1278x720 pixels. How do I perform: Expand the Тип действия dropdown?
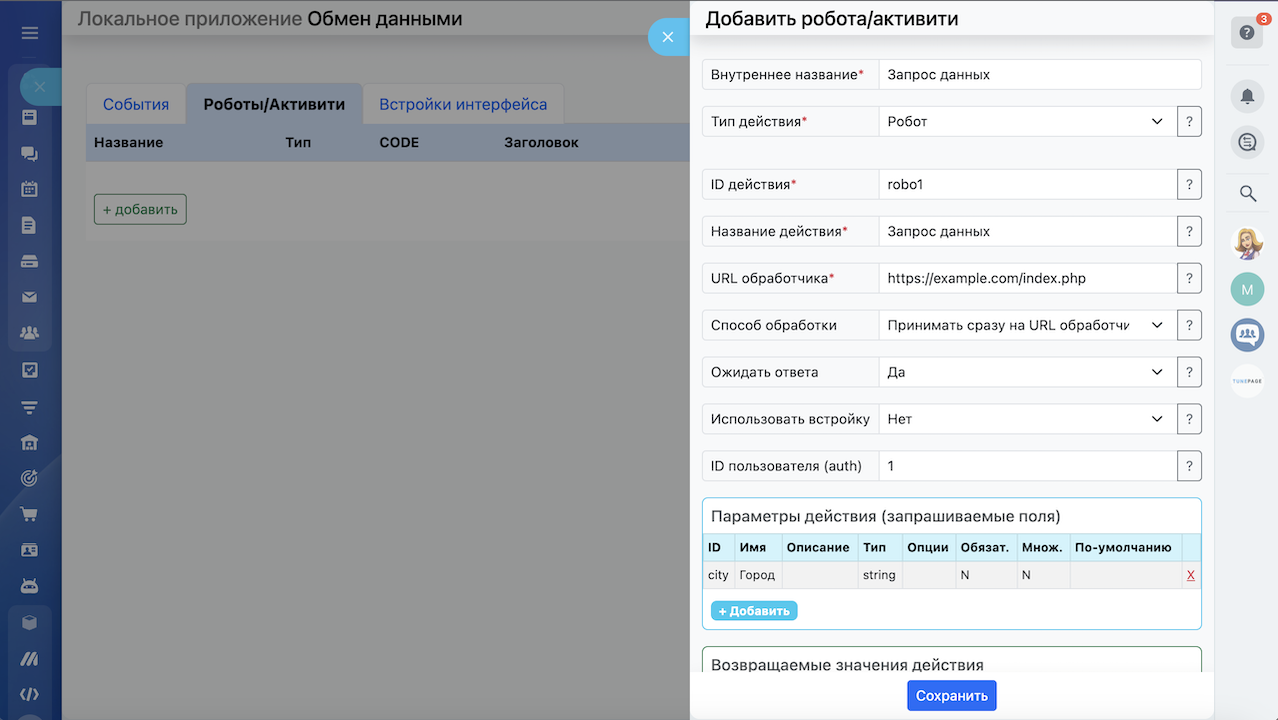click(1026, 121)
